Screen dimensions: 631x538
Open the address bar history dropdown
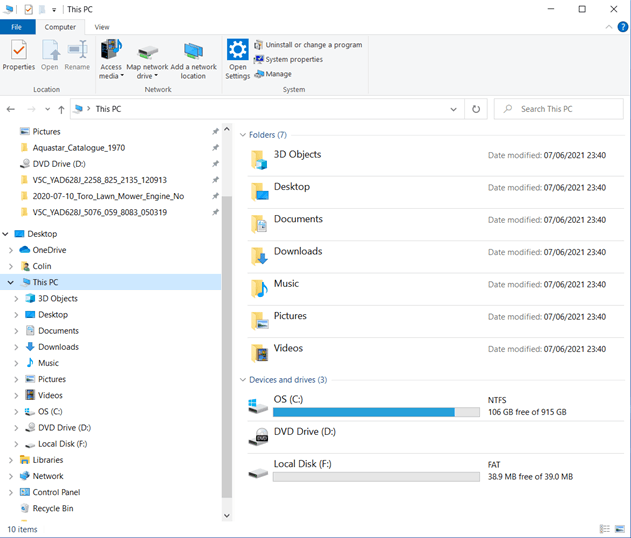coord(453,109)
